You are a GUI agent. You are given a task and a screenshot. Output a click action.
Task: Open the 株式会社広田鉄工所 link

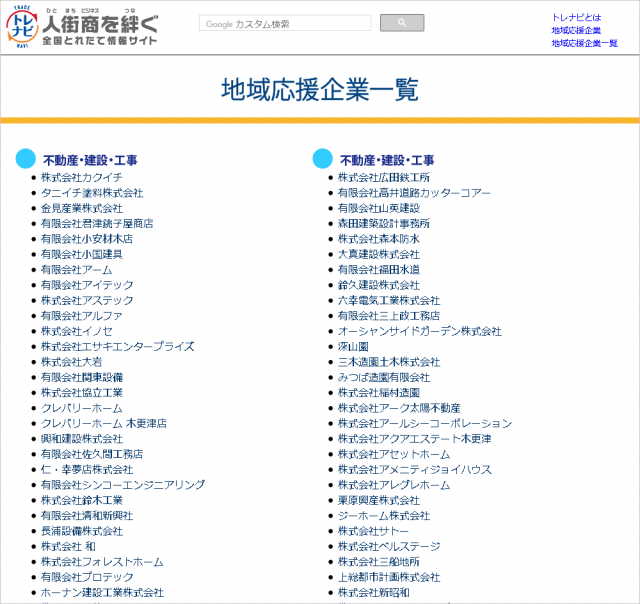tap(384, 177)
